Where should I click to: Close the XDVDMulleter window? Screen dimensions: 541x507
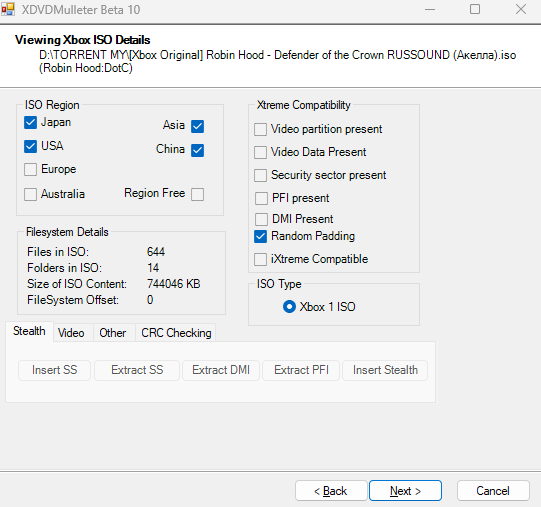(521, 9)
